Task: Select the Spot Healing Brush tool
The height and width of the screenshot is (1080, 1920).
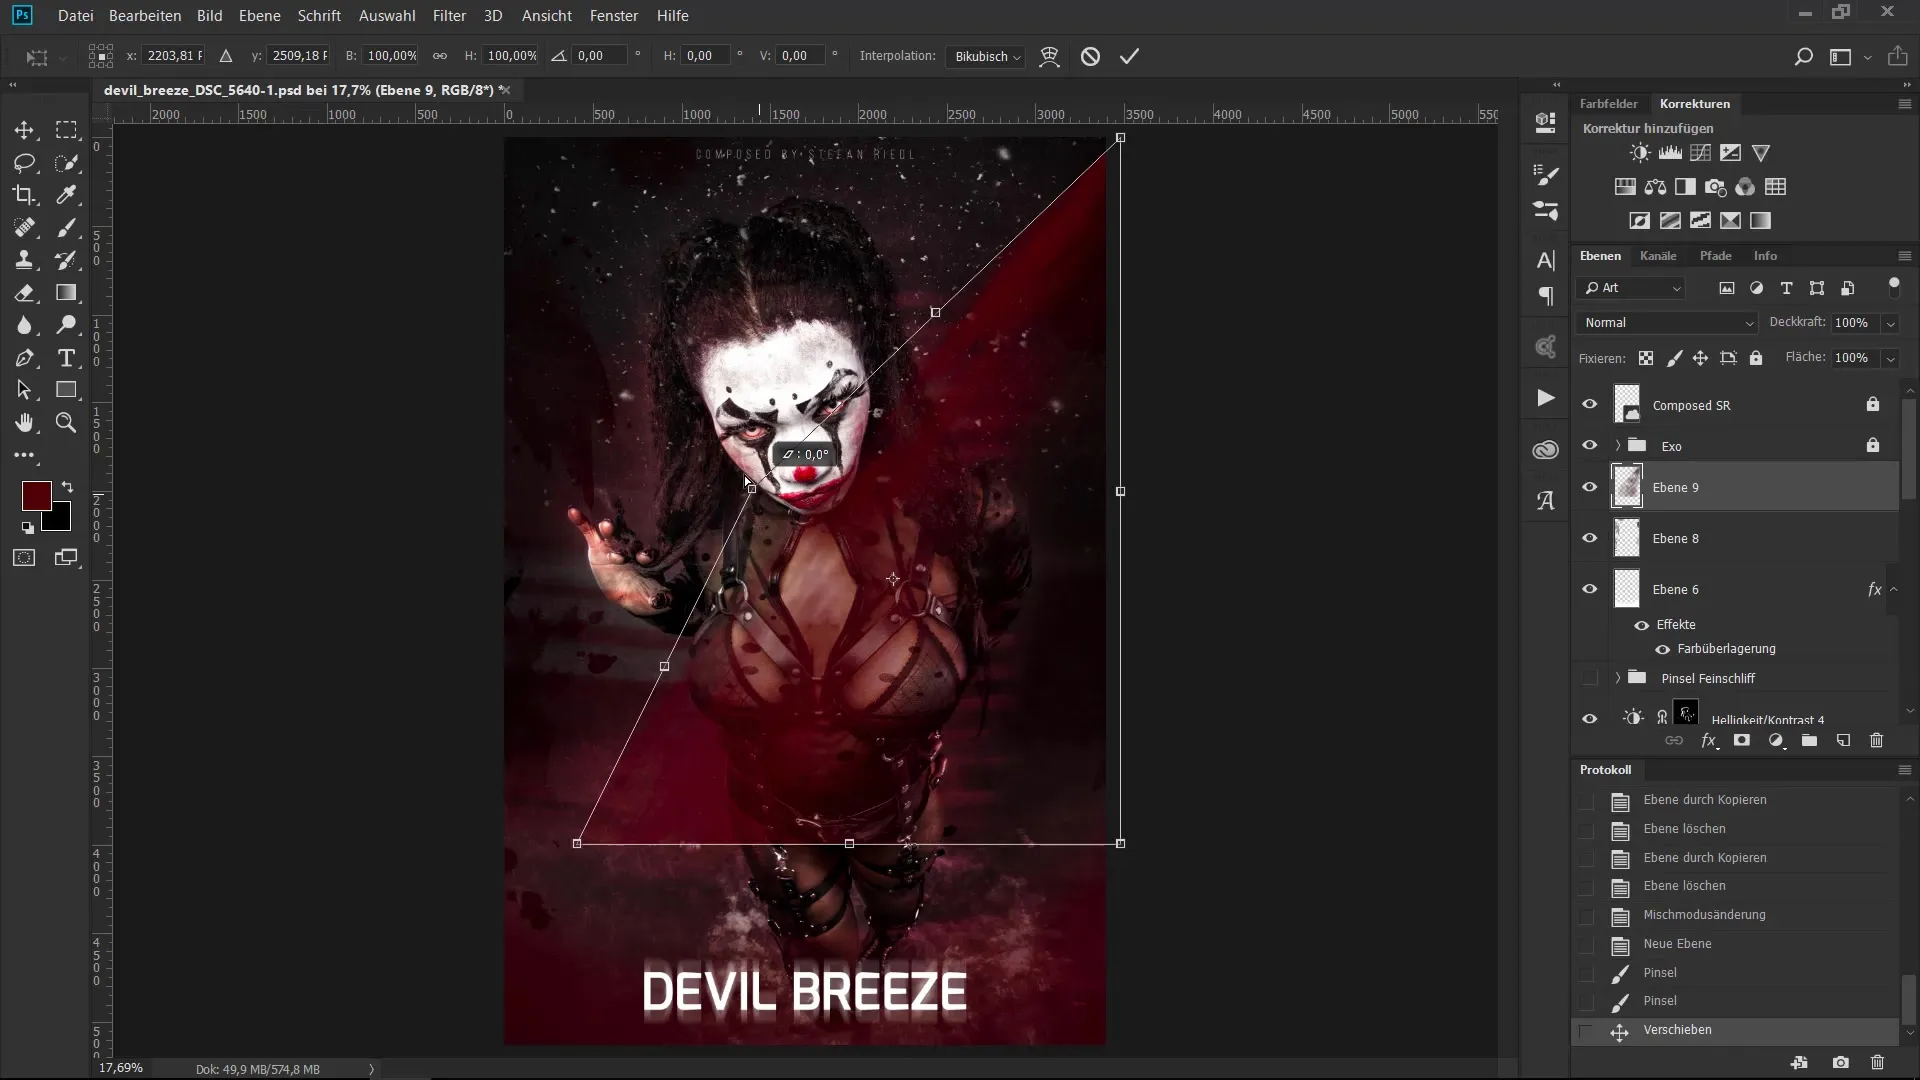Action: coord(24,228)
